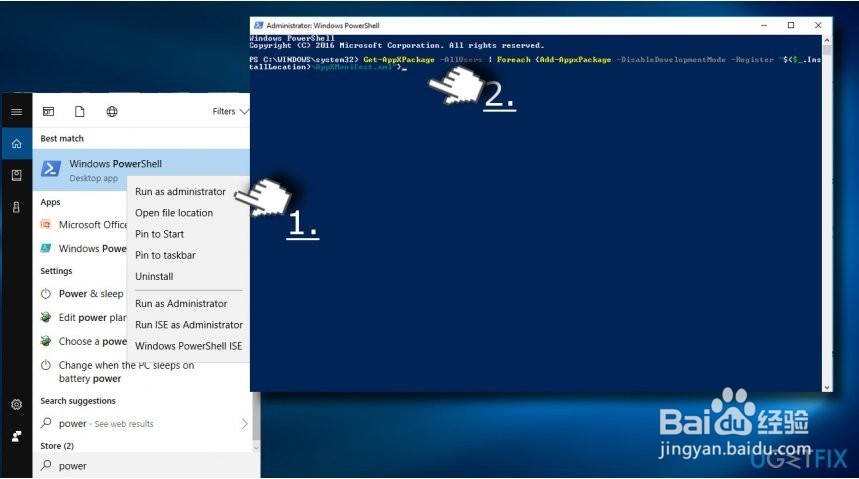Click the Settings section heading
The image size is (859, 479).
56,271
